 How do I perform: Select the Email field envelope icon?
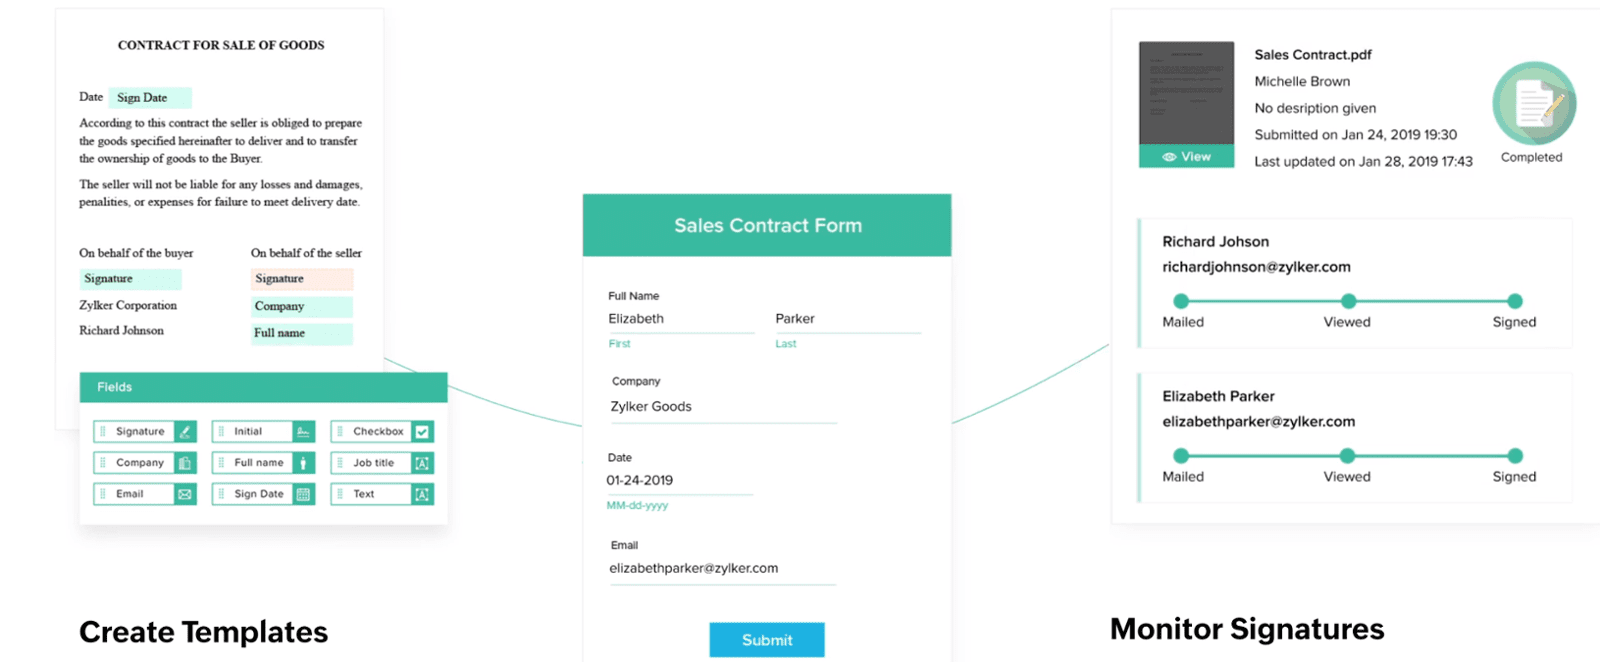click(185, 494)
